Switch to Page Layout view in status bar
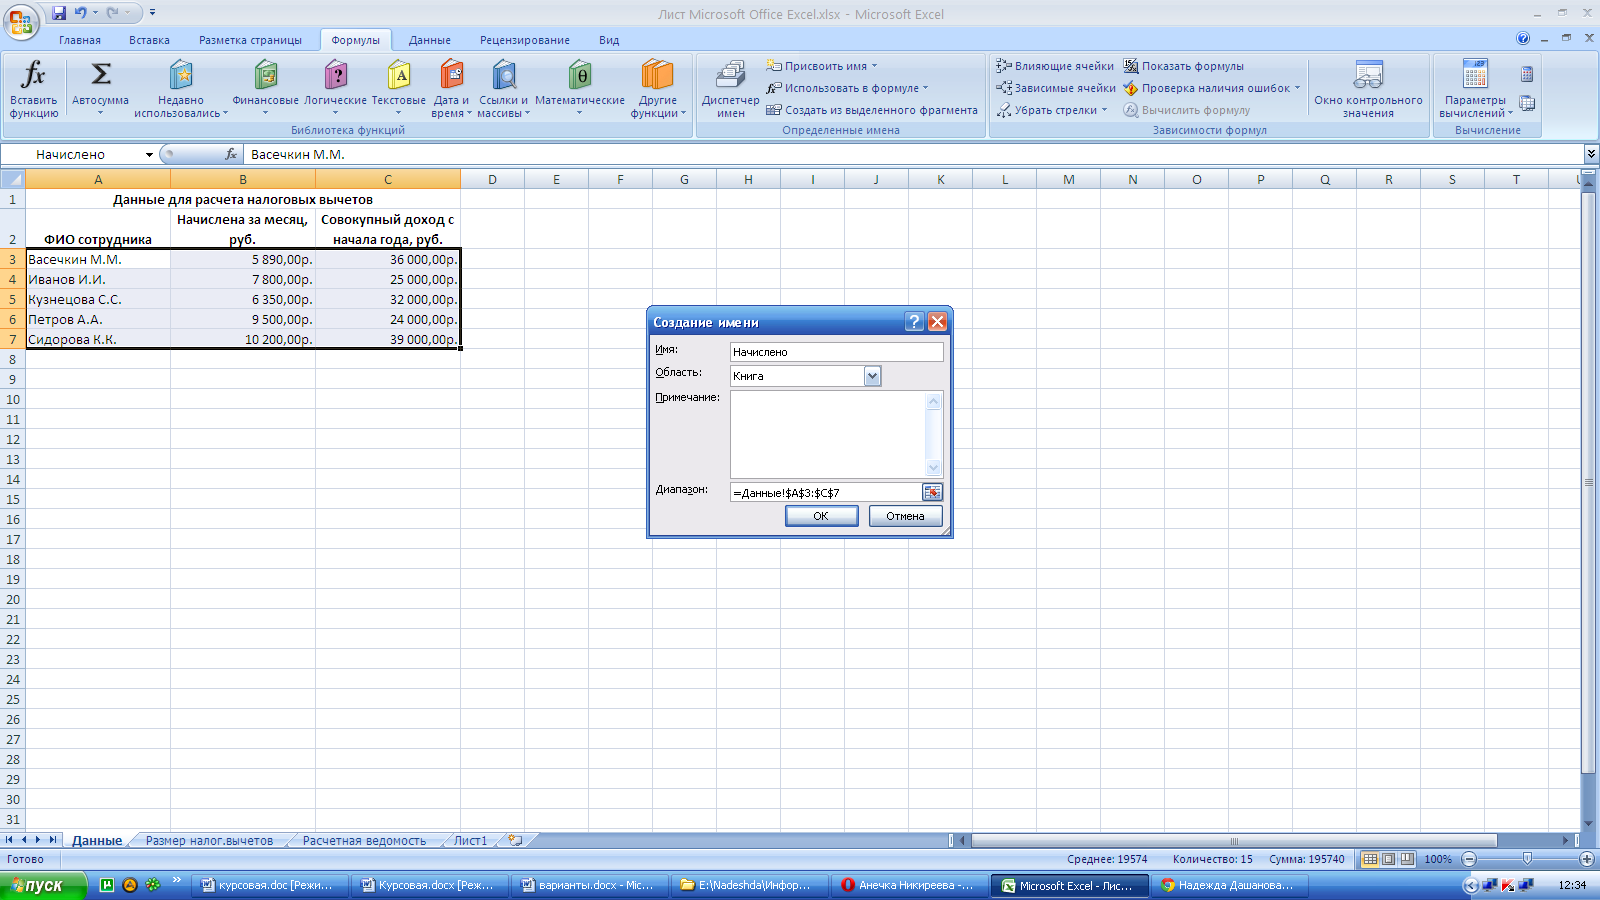The image size is (1600, 900). coord(1388,859)
